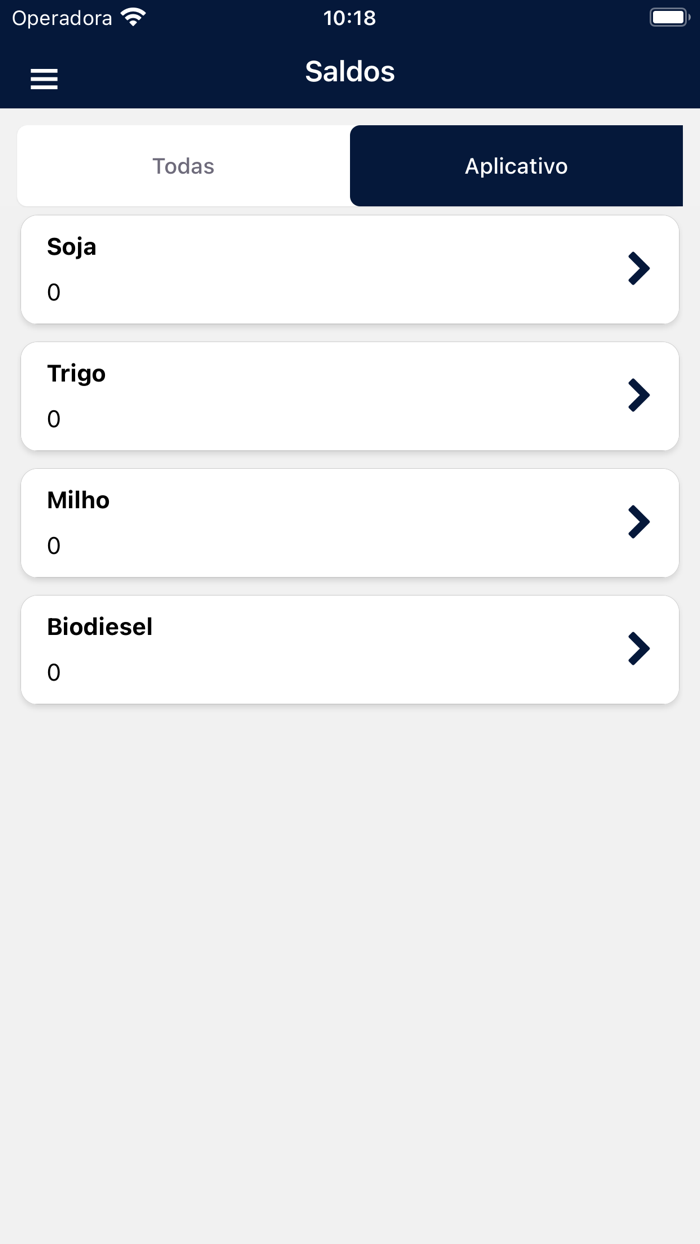
Task: Switch to the Todas tab
Action: coord(183,166)
